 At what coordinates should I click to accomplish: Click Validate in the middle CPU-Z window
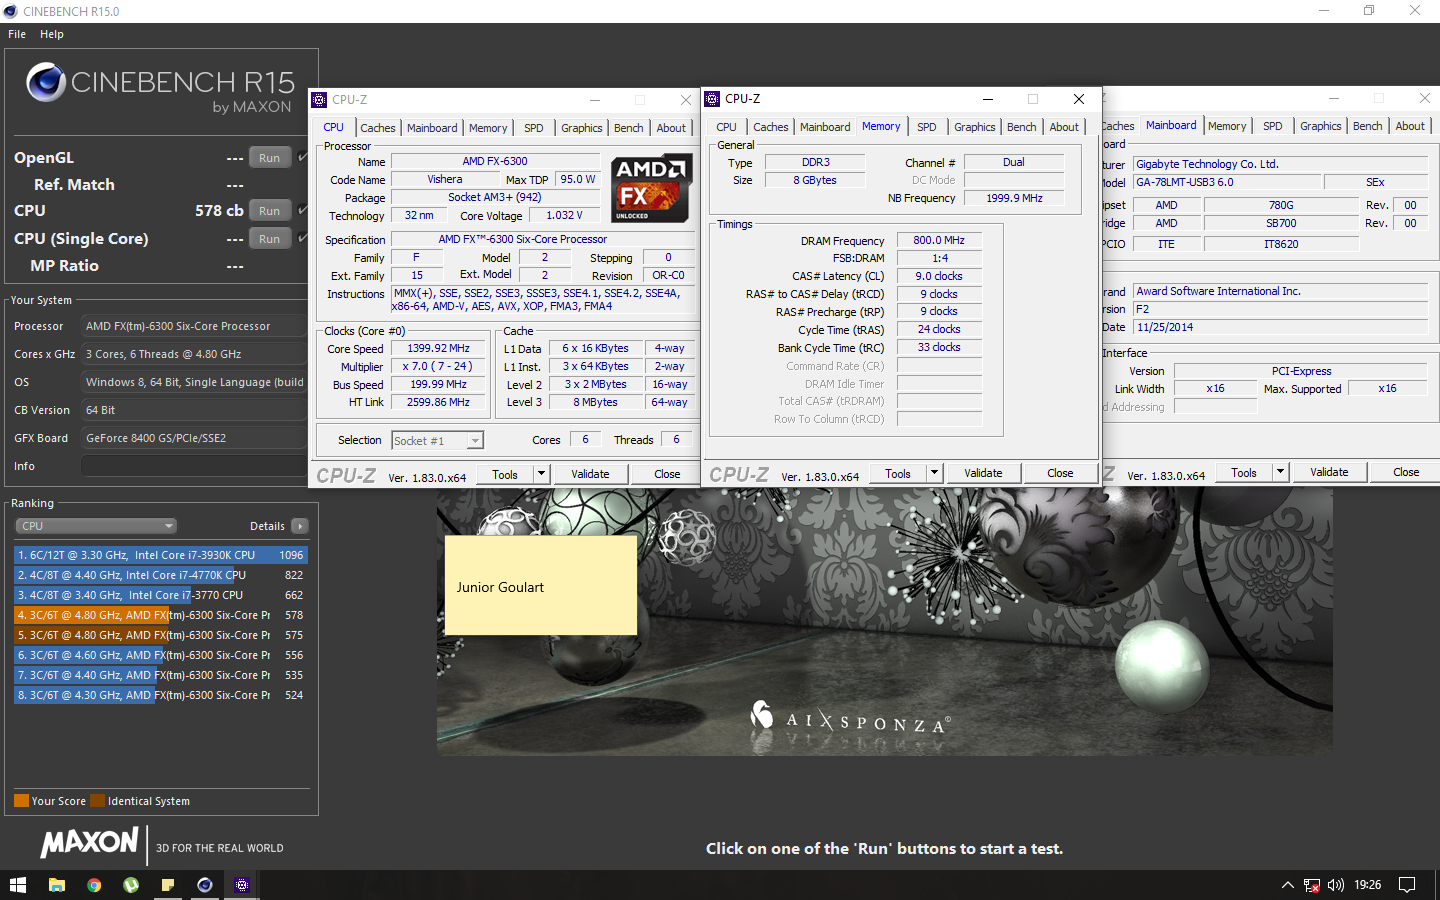[983, 473]
